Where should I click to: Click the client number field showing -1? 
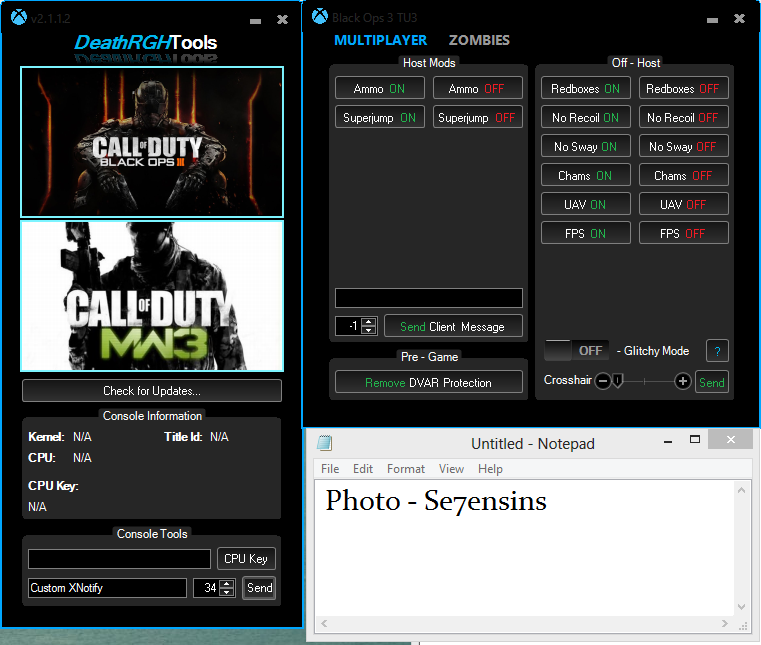point(349,326)
